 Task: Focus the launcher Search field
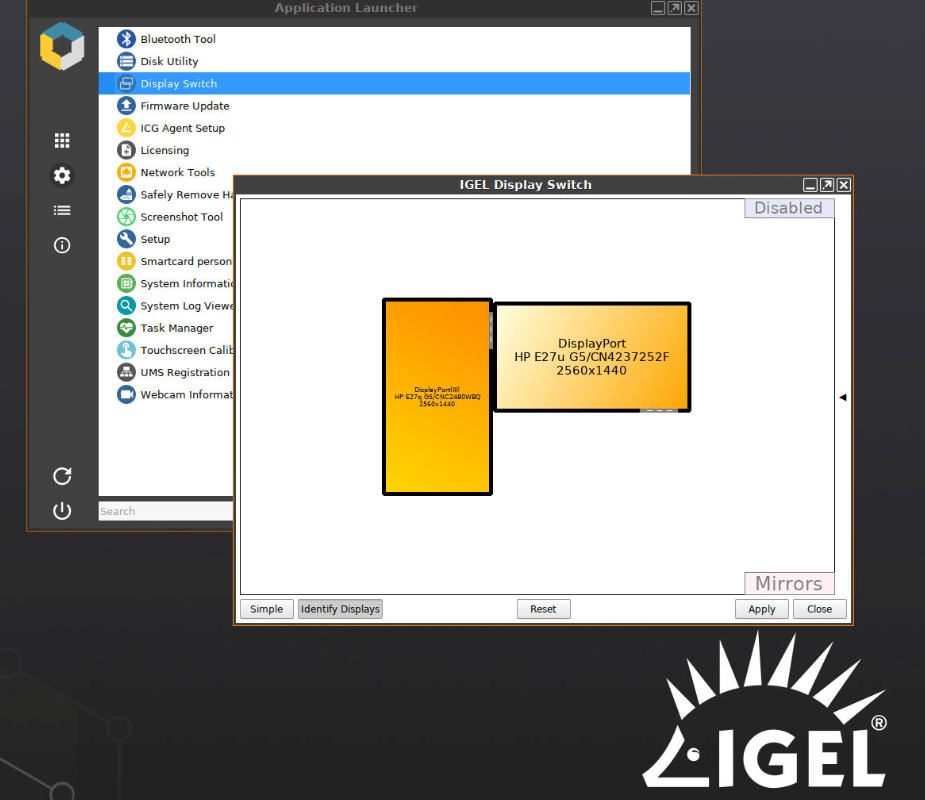pos(166,511)
